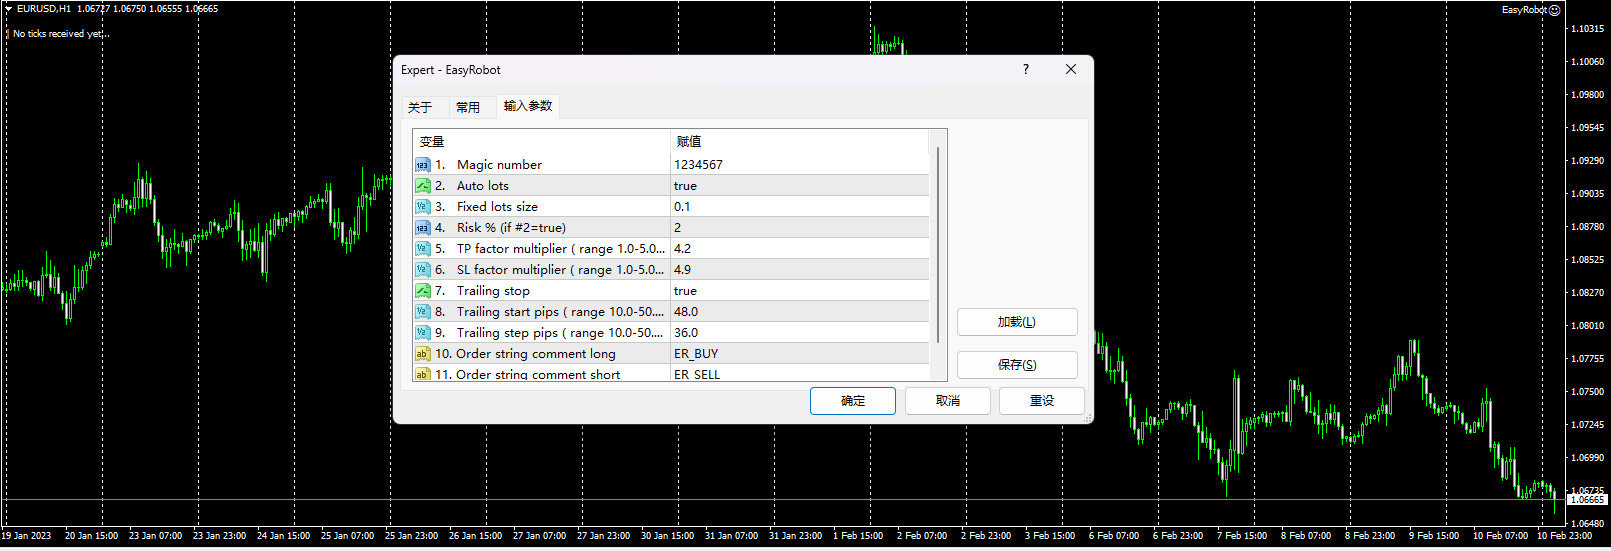1611x551 pixels.
Task: Click the Auto lots boolean icon
Action: coord(423,186)
